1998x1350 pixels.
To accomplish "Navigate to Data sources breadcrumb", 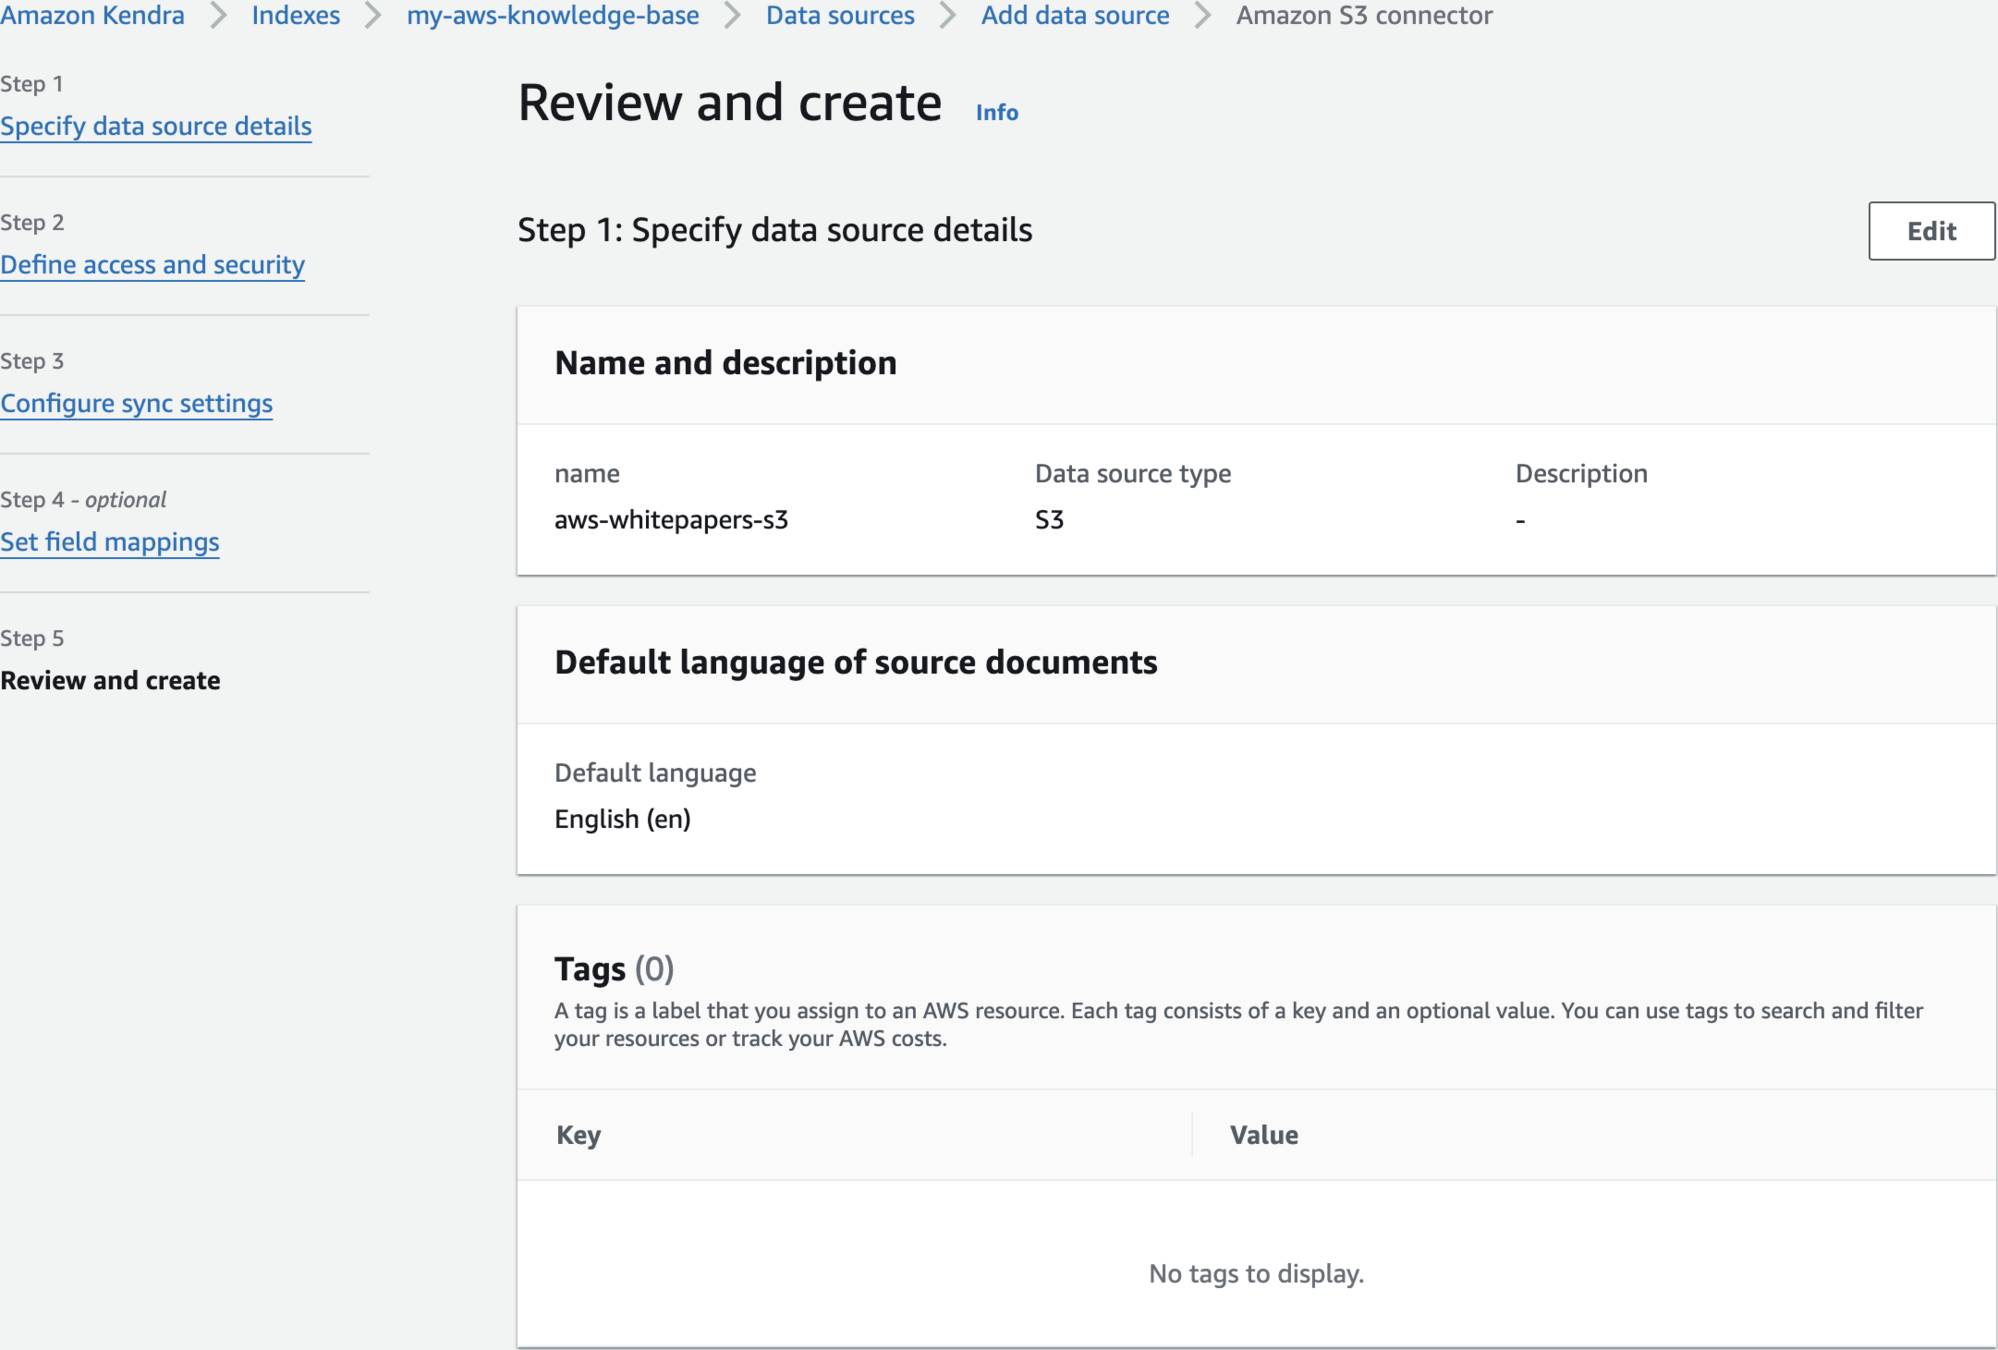I will (839, 15).
